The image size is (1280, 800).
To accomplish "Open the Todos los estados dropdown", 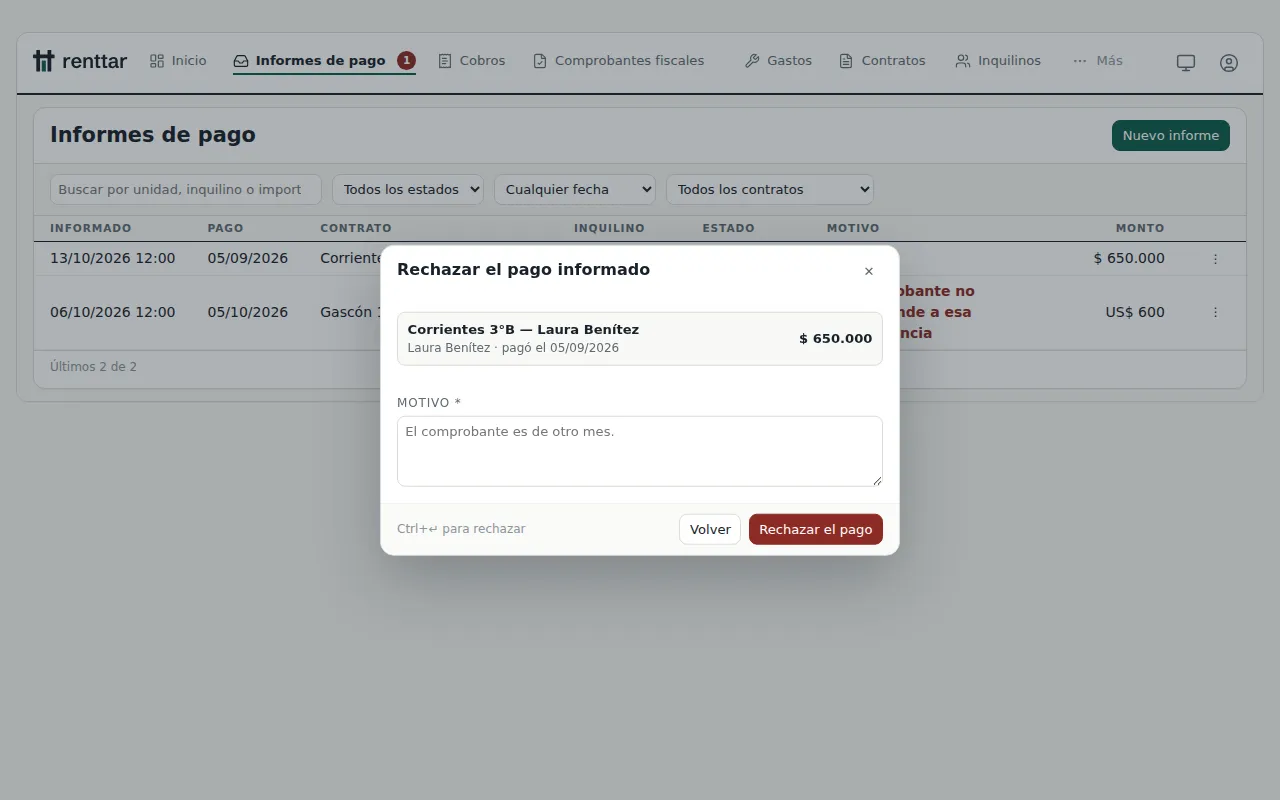I will (408, 190).
